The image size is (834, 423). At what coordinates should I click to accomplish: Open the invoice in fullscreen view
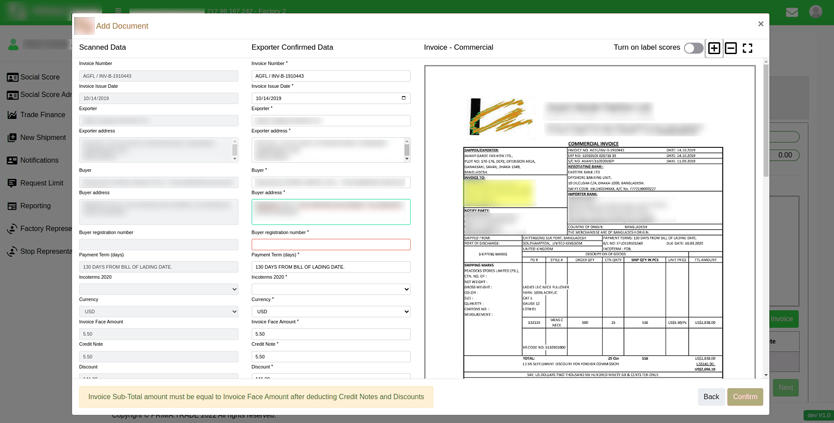[747, 48]
